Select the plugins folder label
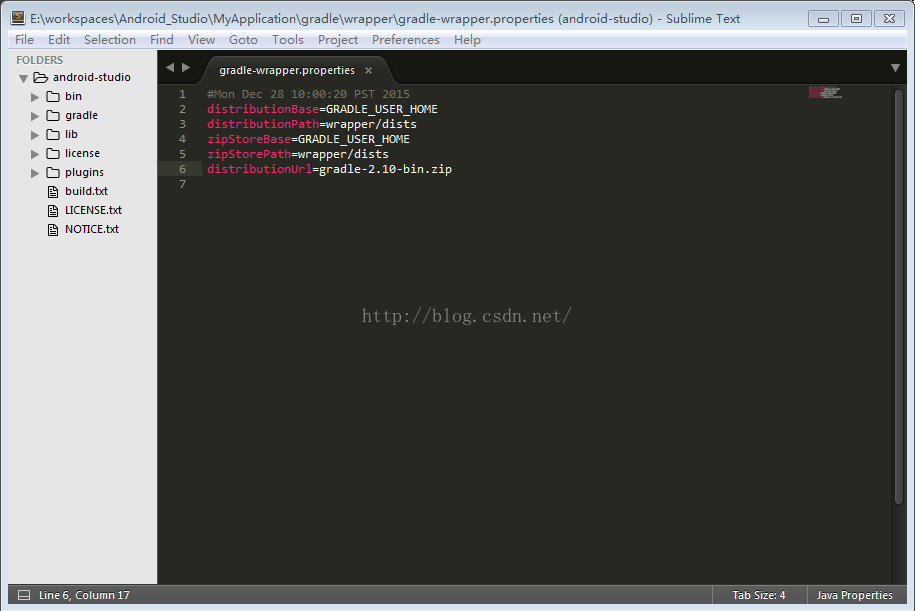915x611 pixels. (x=84, y=173)
